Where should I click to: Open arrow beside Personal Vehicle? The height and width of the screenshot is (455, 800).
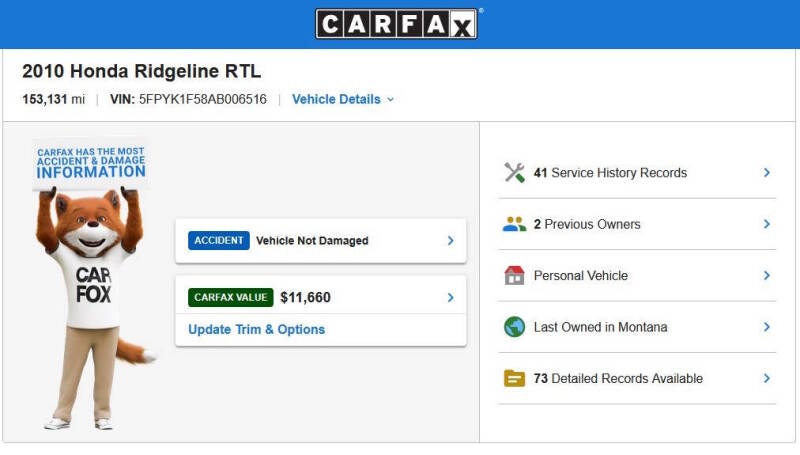[x=766, y=275]
